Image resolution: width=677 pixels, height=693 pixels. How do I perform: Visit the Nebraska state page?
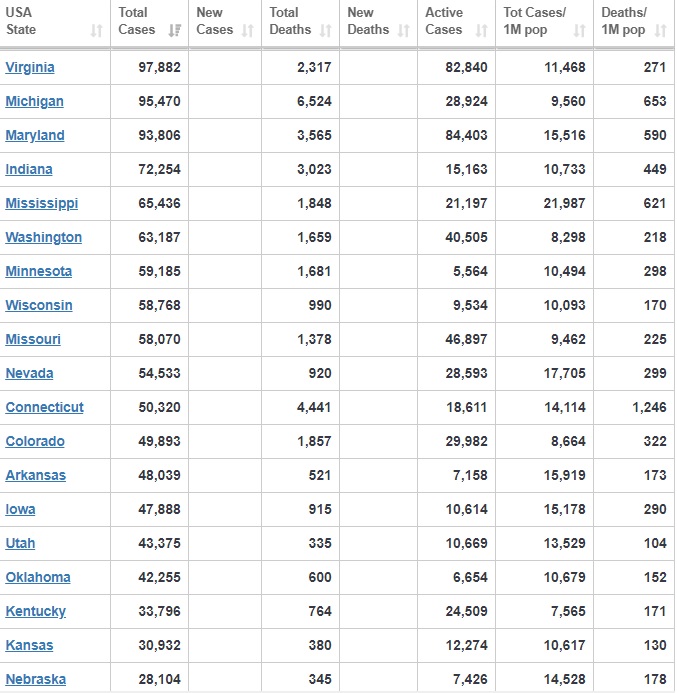click(x=36, y=680)
